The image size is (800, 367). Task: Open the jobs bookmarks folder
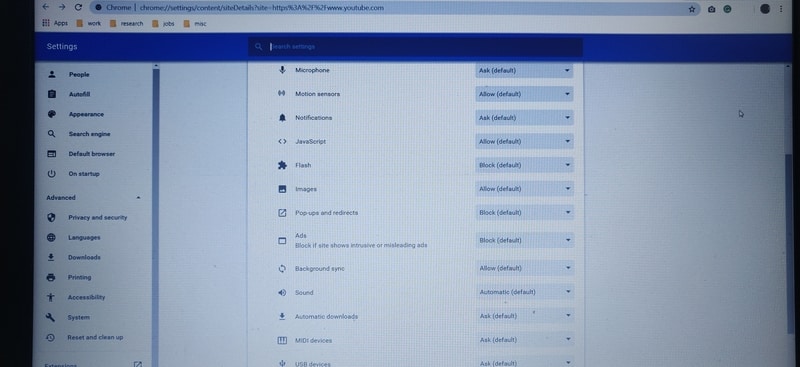pos(163,23)
